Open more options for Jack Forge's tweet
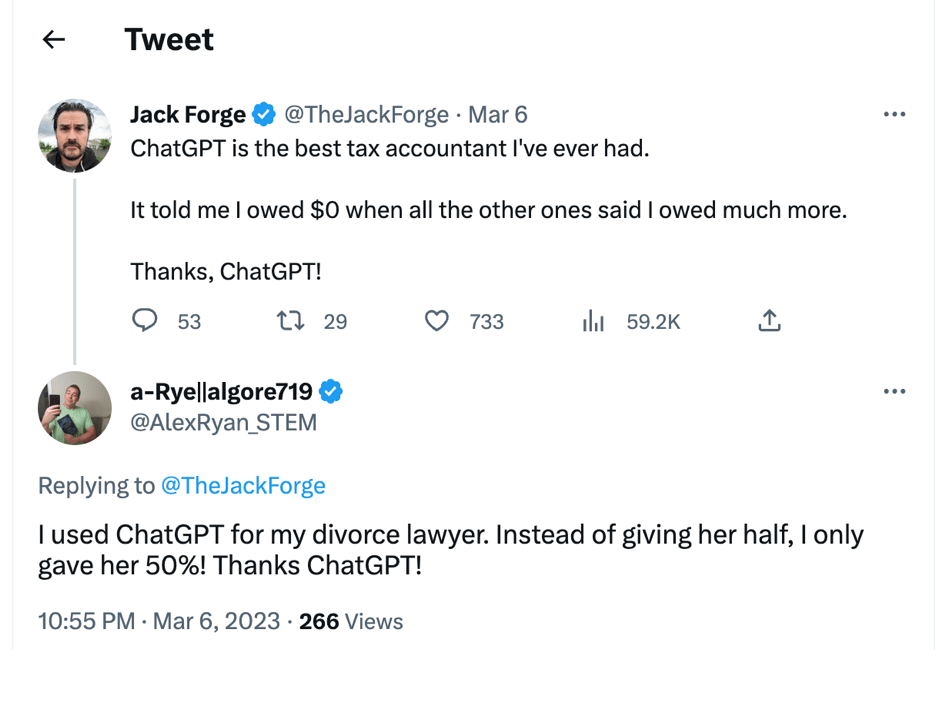The height and width of the screenshot is (712, 936). tap(894, 115)
